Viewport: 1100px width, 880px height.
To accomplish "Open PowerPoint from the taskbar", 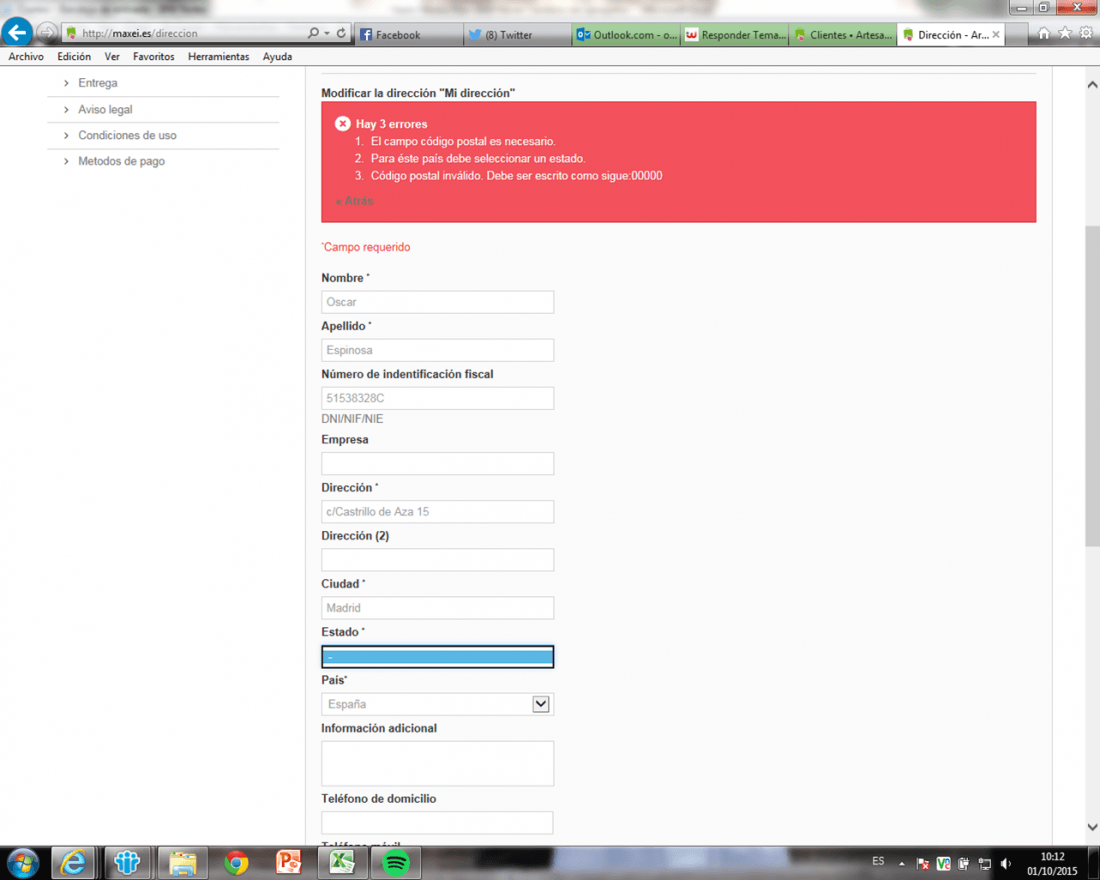I will (288, 863).
